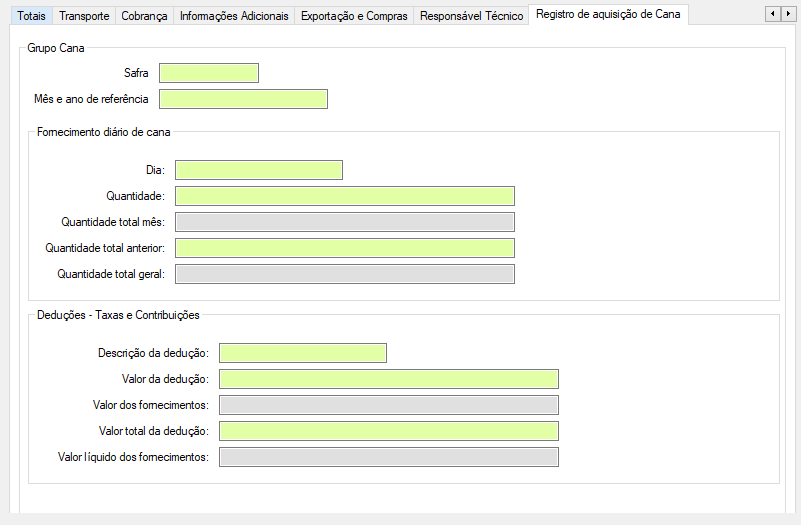Open the Informações Adicionais tab
This screenshot has width=801, height=525.
(x=234, y=16)
